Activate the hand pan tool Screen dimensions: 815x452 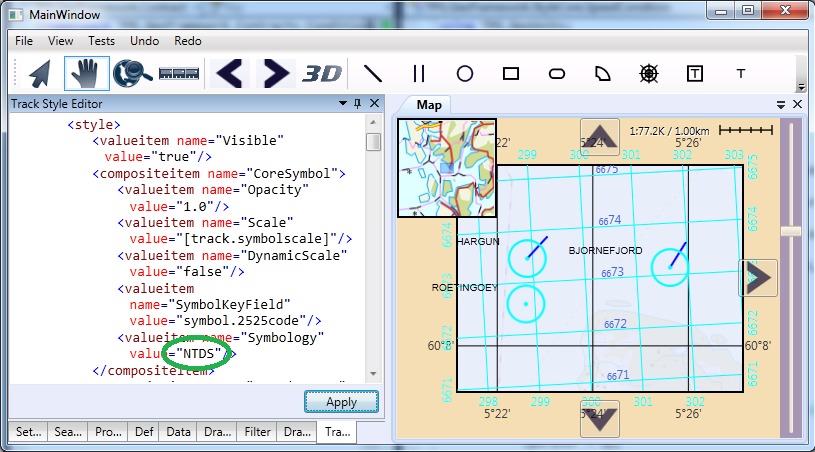[86, 74]
